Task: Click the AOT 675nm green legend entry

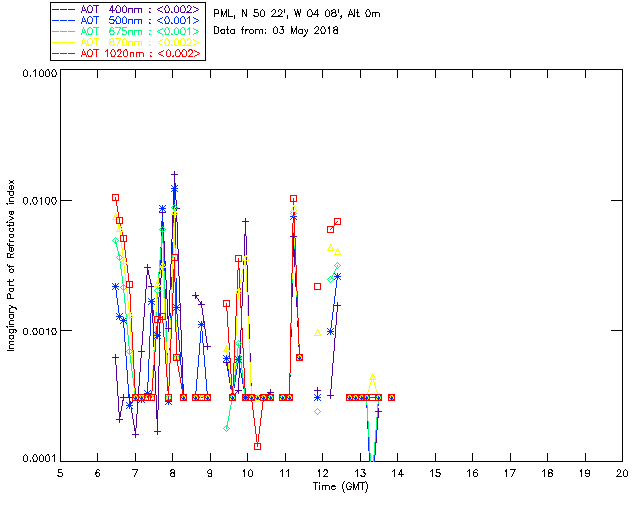Action: (x=126, y=31)
